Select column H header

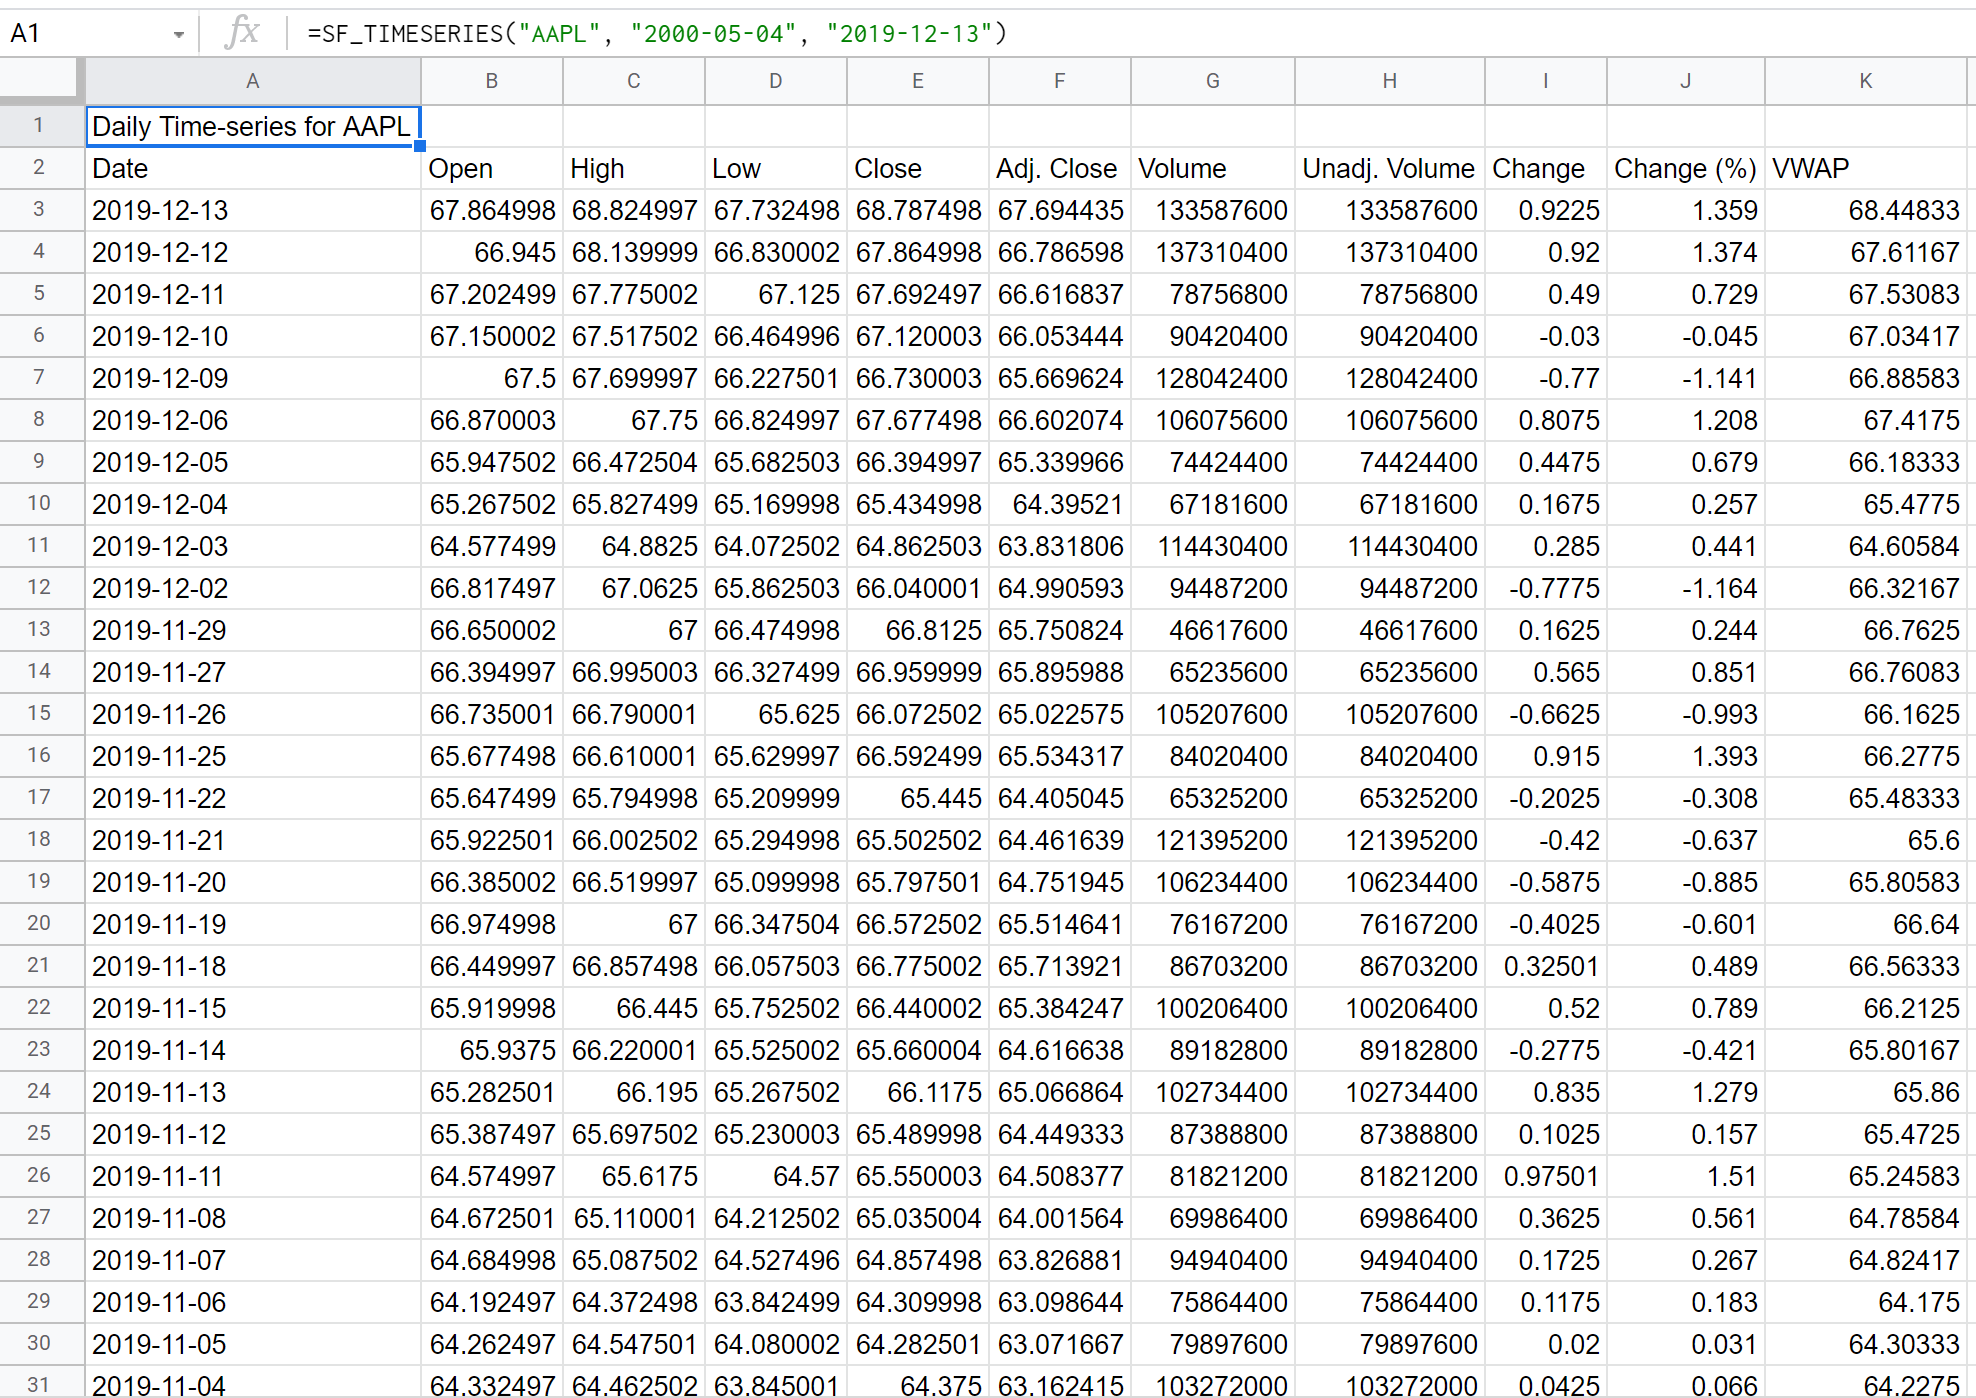click(1390, 81)
